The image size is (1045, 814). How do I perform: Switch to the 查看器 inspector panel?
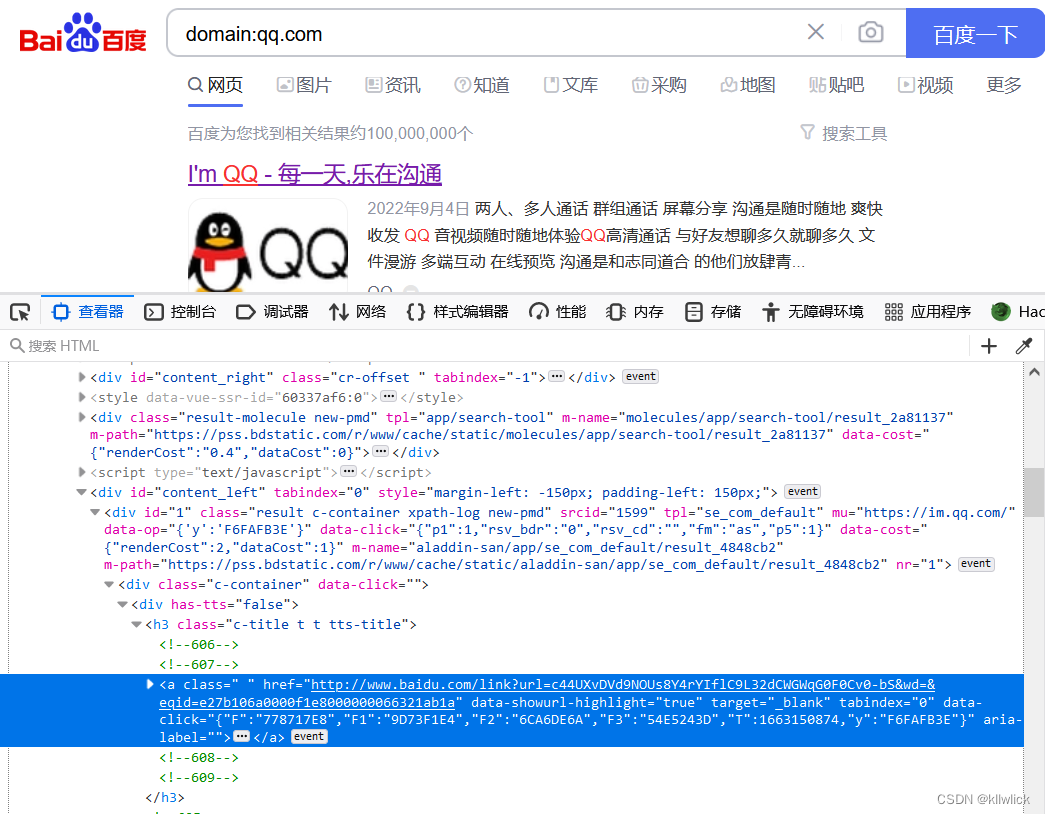pos(88,312)
